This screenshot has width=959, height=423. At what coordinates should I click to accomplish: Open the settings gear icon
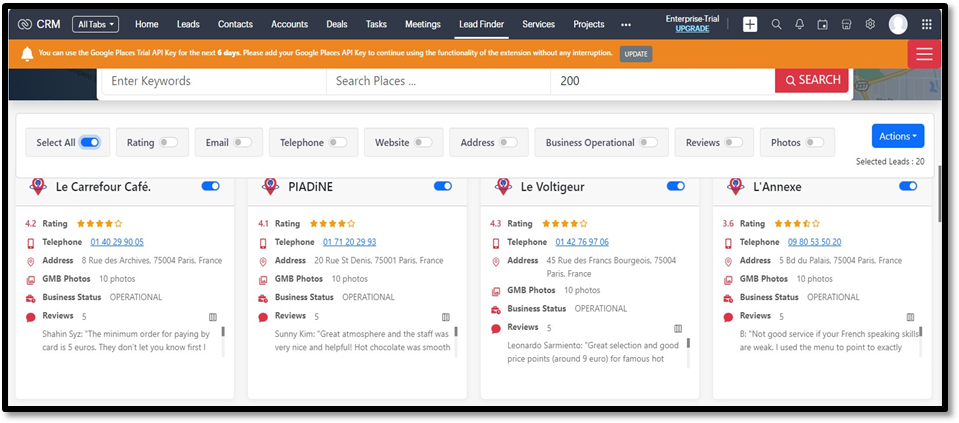tap(870, 24)
